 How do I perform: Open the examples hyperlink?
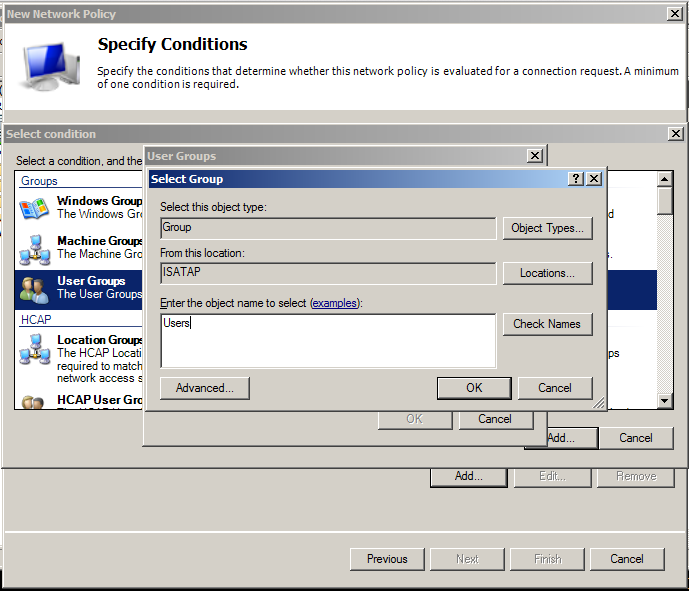(x=333, y=303)
